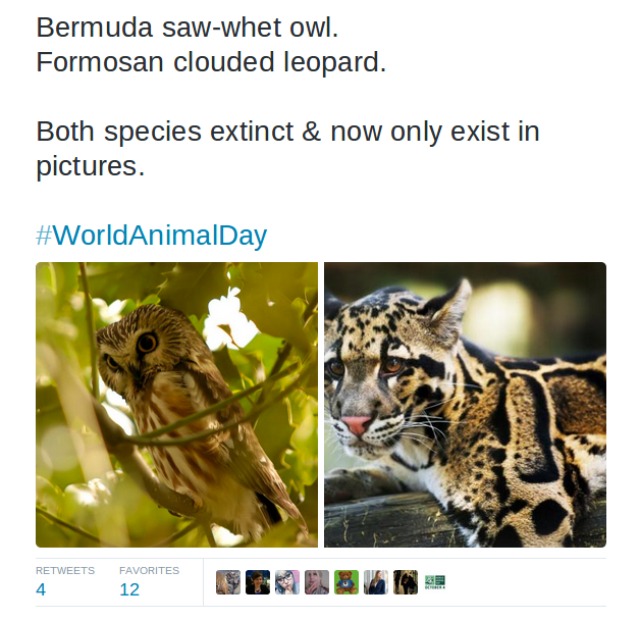Click the 'Bermuda saw-whet owl.' text line
This screenshot has height=621, width=640.
tap(187, 27)
